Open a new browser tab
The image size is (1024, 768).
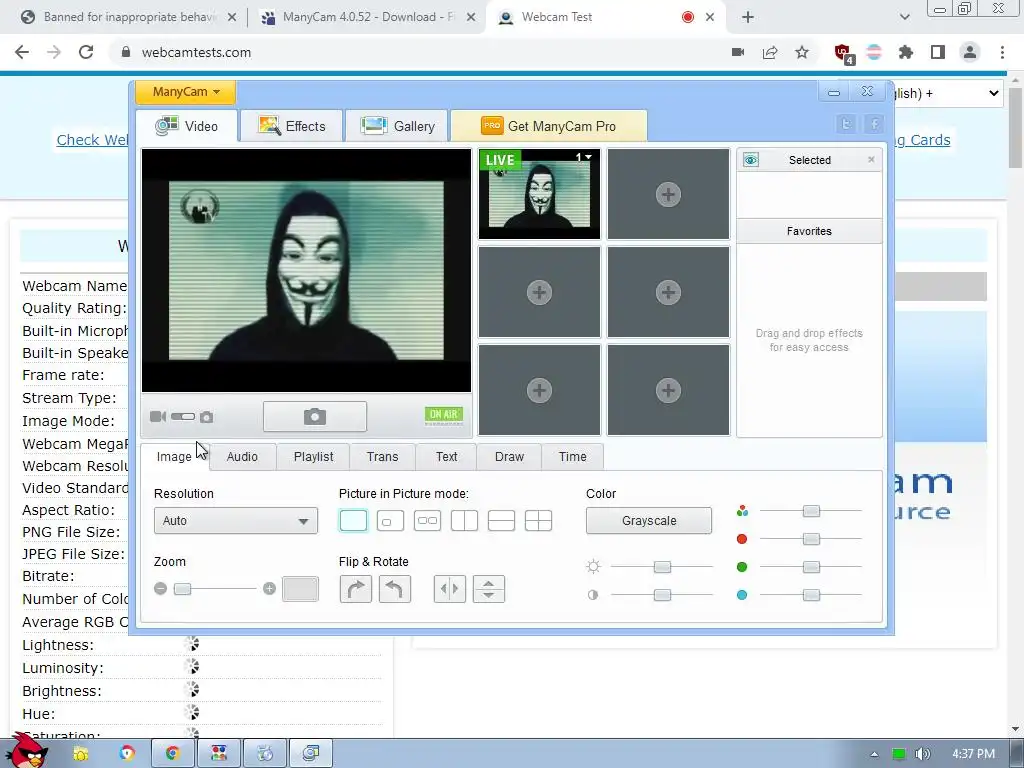pos(748,17)
